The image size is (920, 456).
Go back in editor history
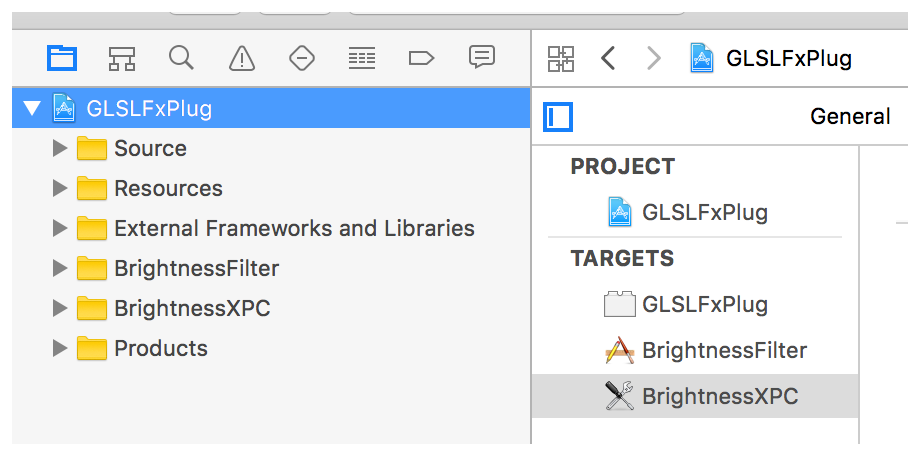[x=608, y=58]
